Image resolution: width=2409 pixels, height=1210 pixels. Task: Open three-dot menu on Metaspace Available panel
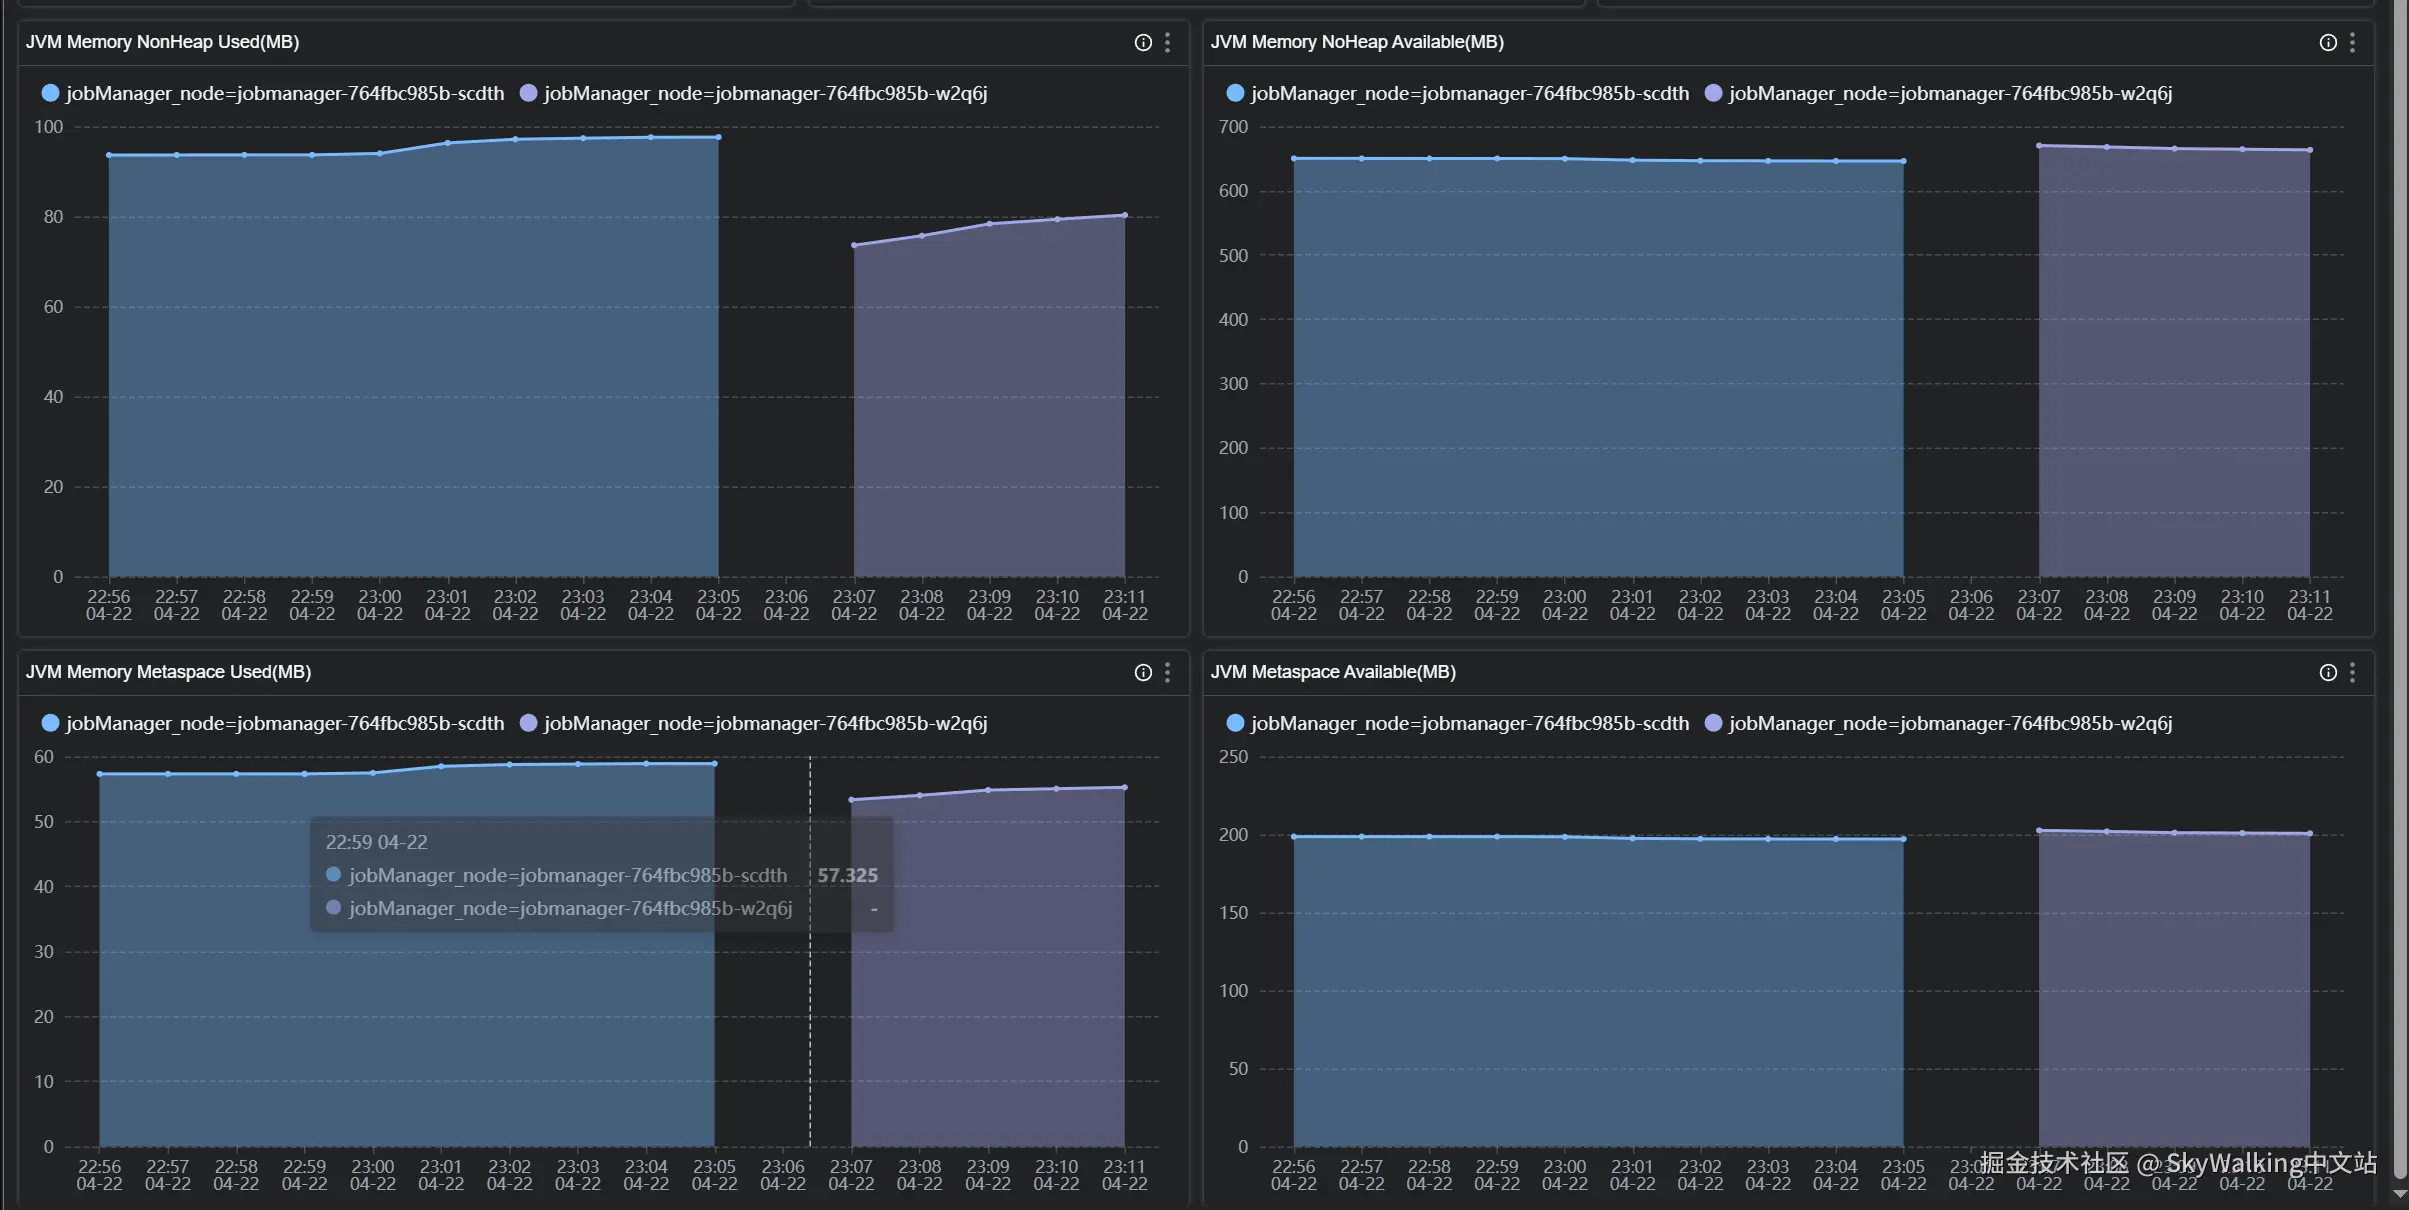tap(2352, 672)
